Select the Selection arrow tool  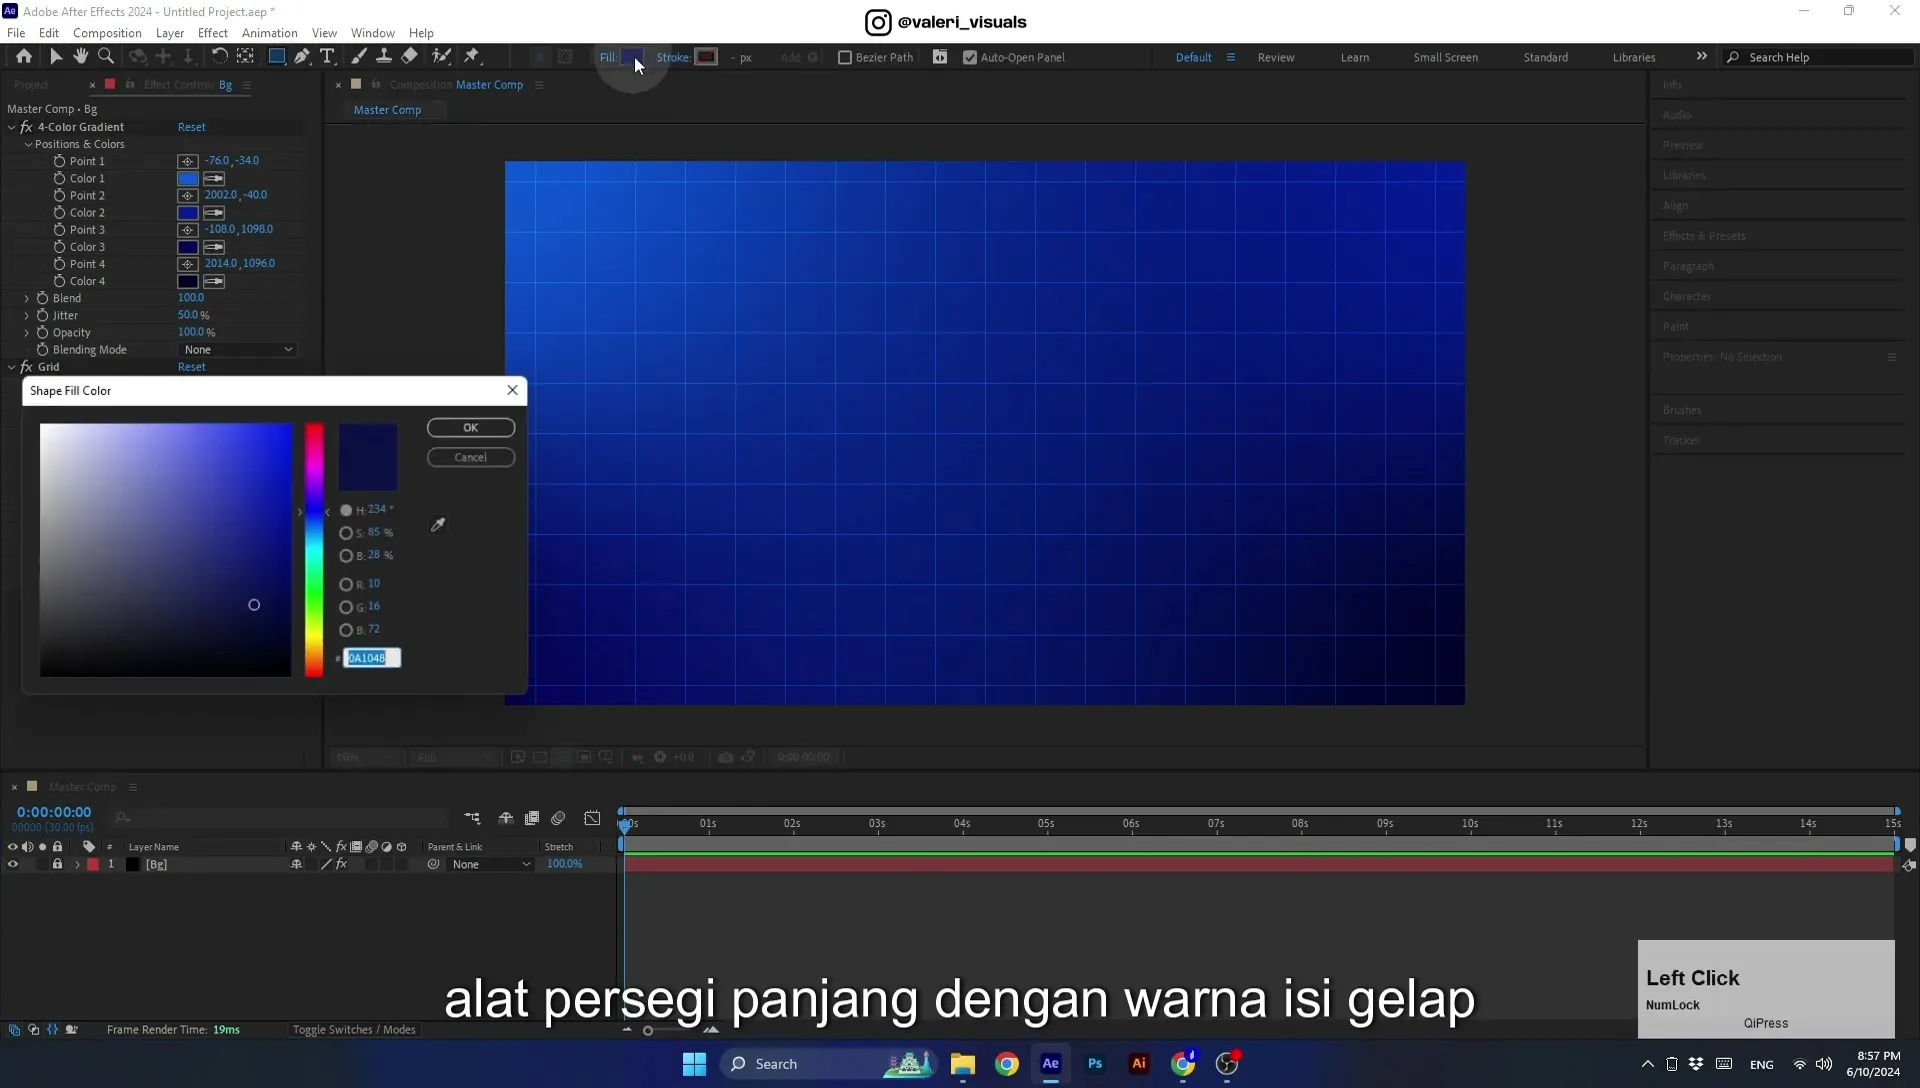click(56, 57)
